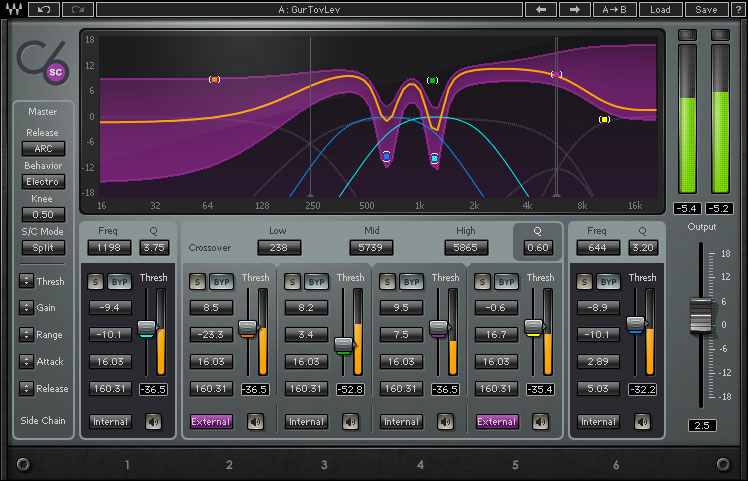The width and height of the screenshot is (748, 481).
Task: Click the speaker icon in the rightmost band
Action: point(644,421)
